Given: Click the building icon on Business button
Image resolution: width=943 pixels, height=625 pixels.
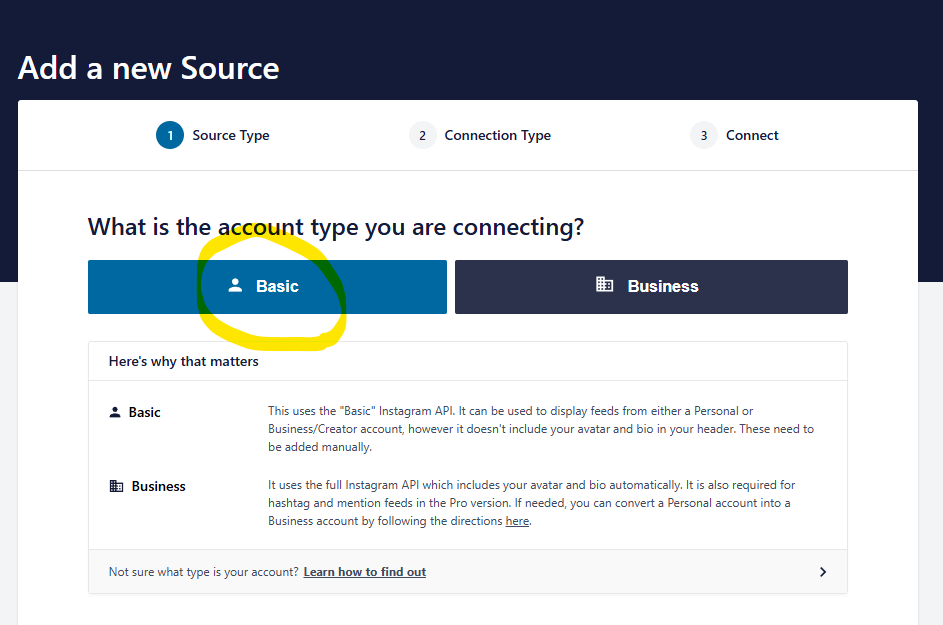Looking at the screenshot, I should click(x=604, y=284).
